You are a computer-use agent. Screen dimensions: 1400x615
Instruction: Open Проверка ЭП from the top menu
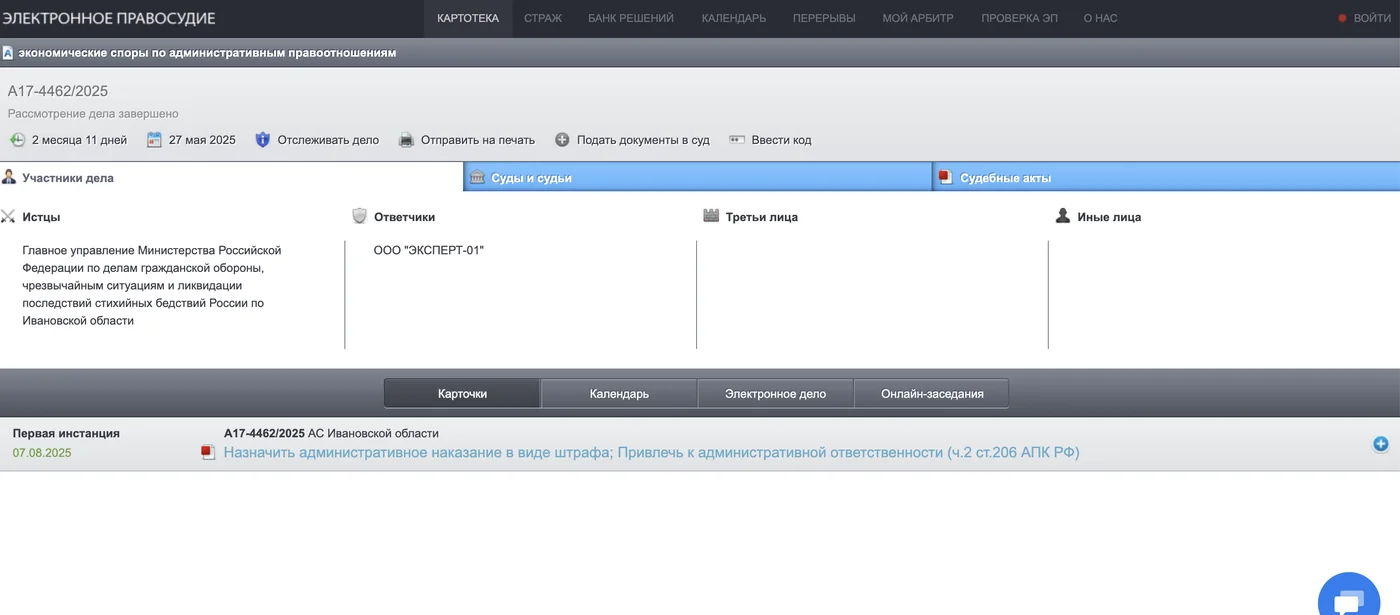click(x=1019, y=18)
